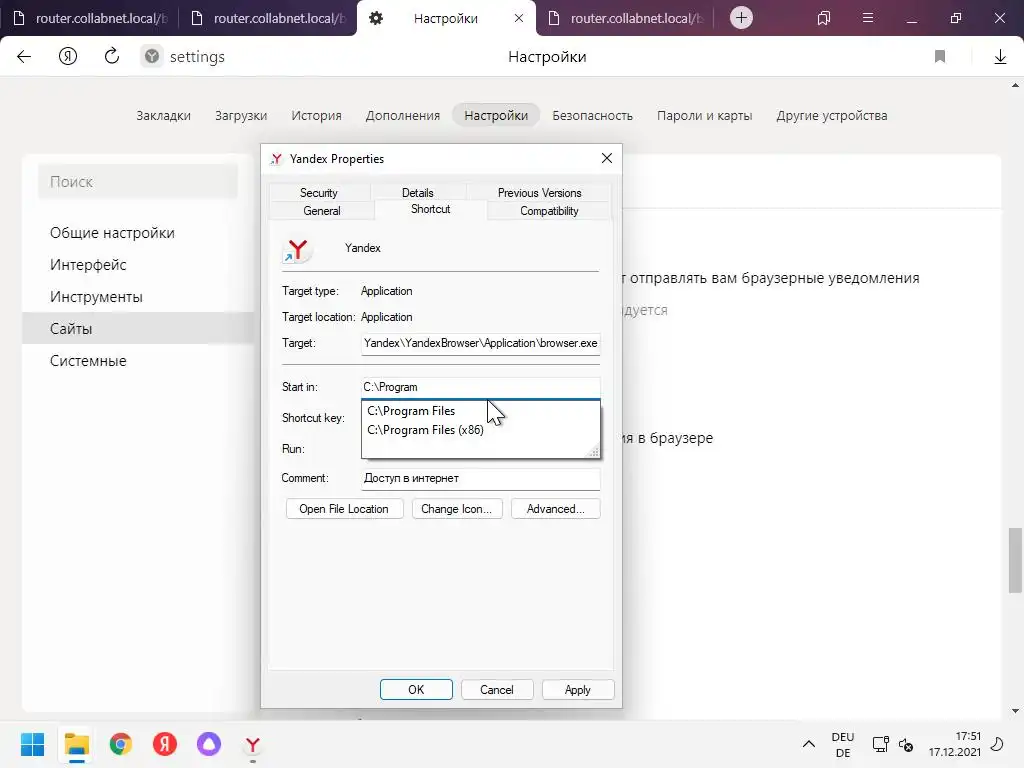Click the Comment field
Viewport: 1024px width, 768px height.
[x=481, y=478]
